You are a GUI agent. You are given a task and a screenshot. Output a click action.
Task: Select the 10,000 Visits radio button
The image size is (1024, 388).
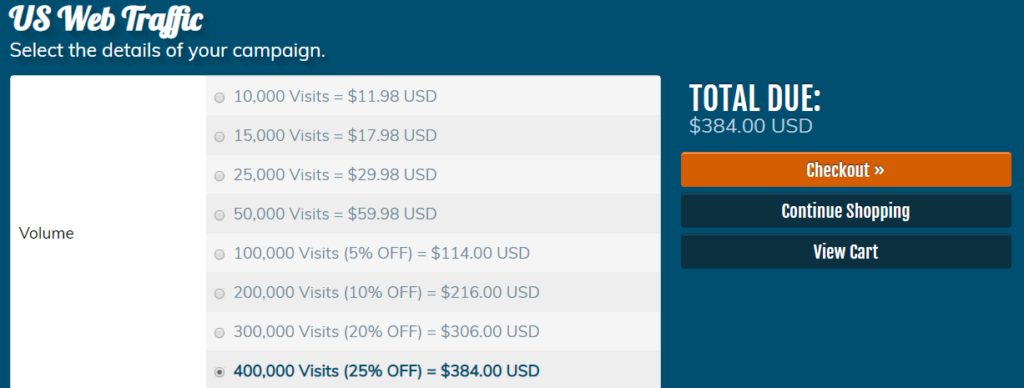pyautogui.click(x=219, y=97)
